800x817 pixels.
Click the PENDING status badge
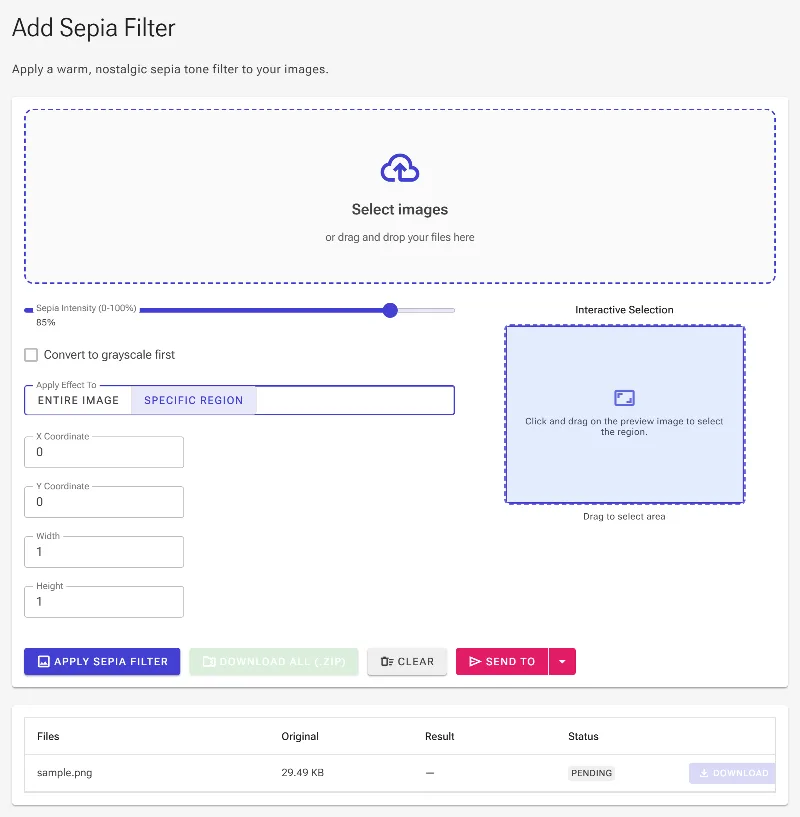pos(591,773)
